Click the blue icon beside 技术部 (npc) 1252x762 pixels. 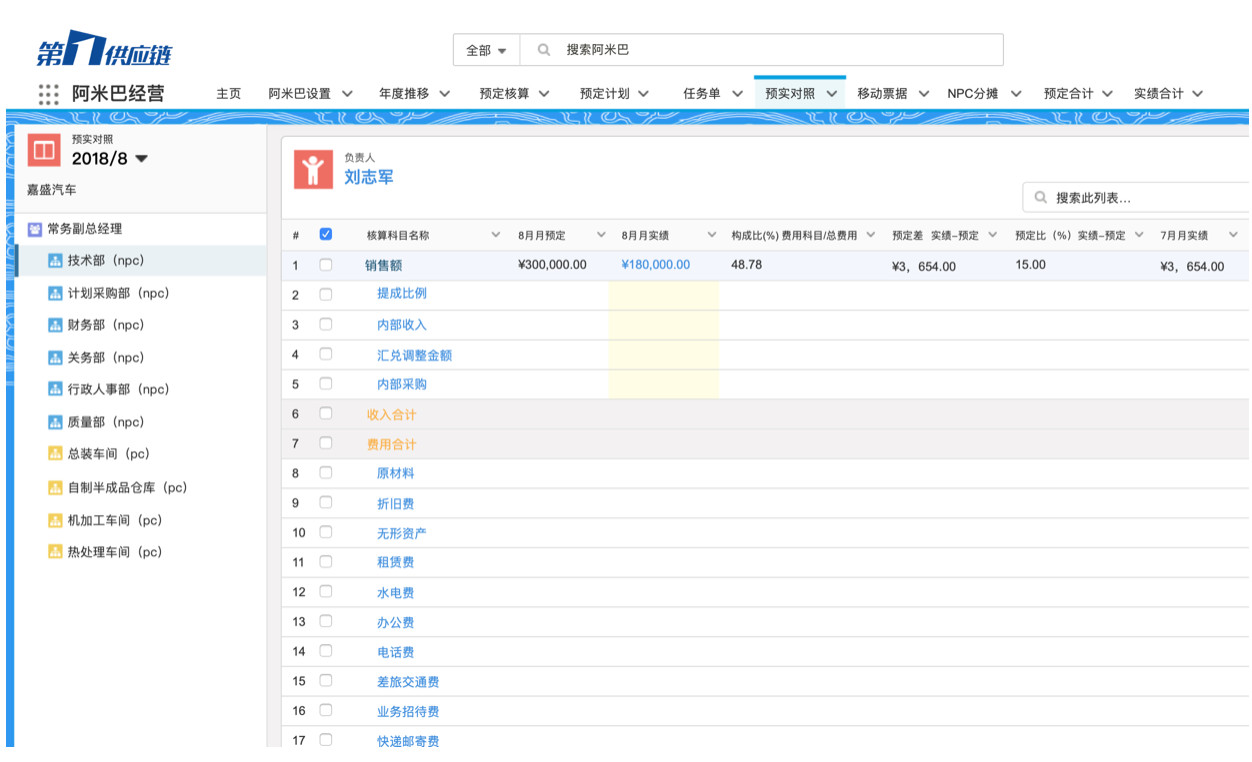tap(55, 261)
